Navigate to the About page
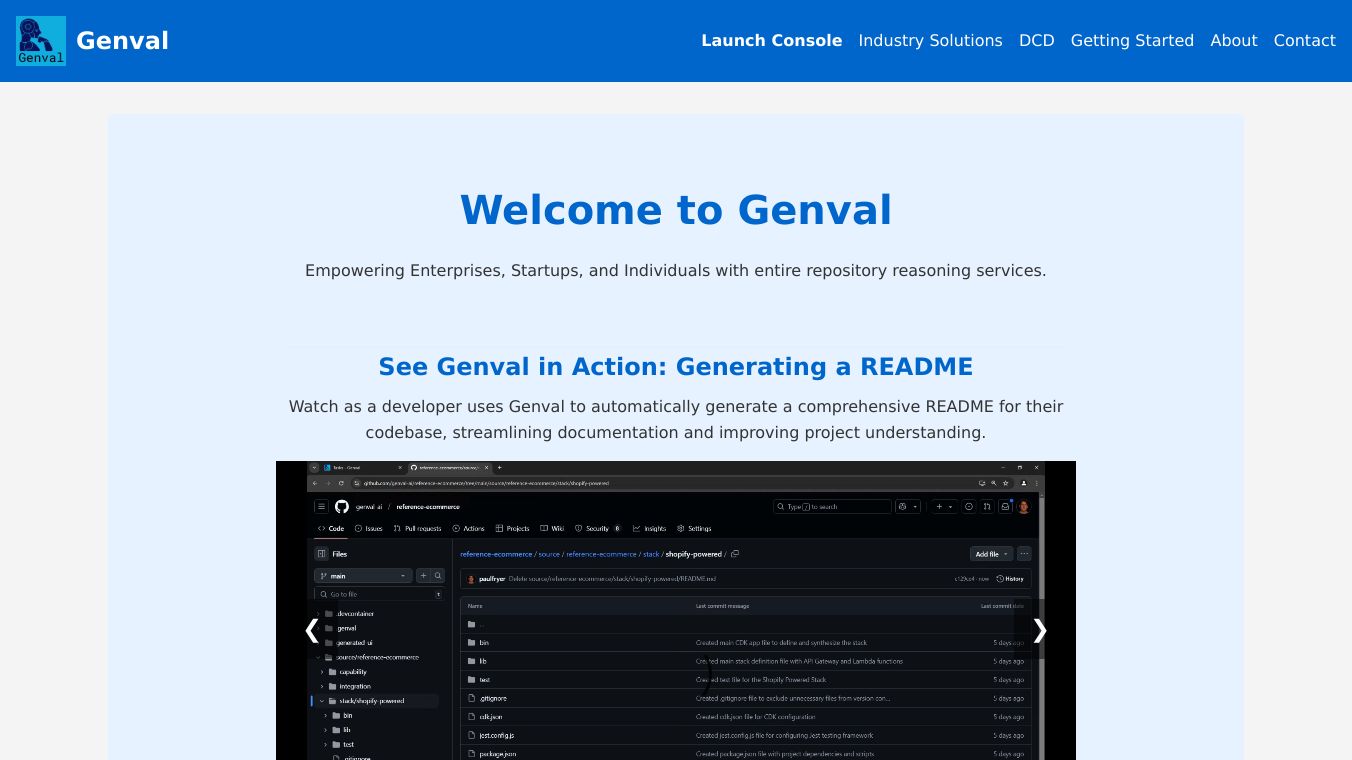This screenshot has height=760, width=1352. pyautogui.click(x=1234, y=41)
